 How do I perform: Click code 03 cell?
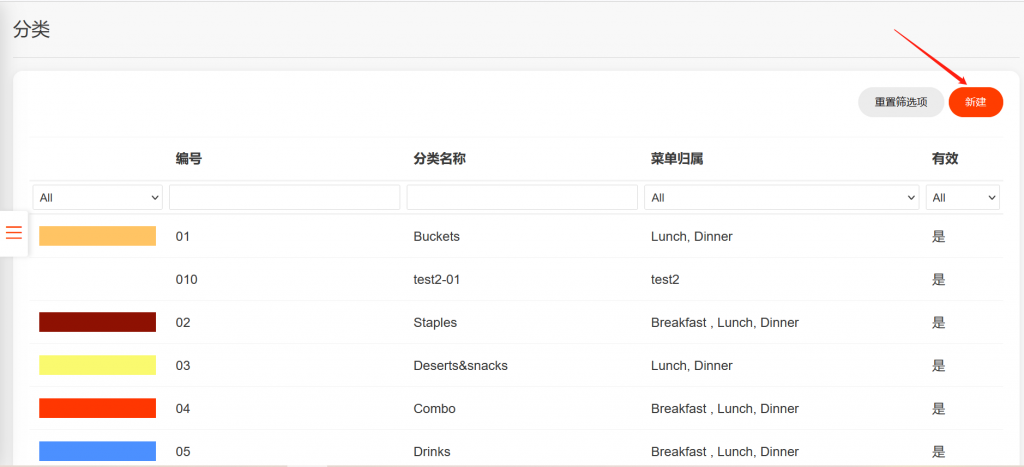(183, 366)
